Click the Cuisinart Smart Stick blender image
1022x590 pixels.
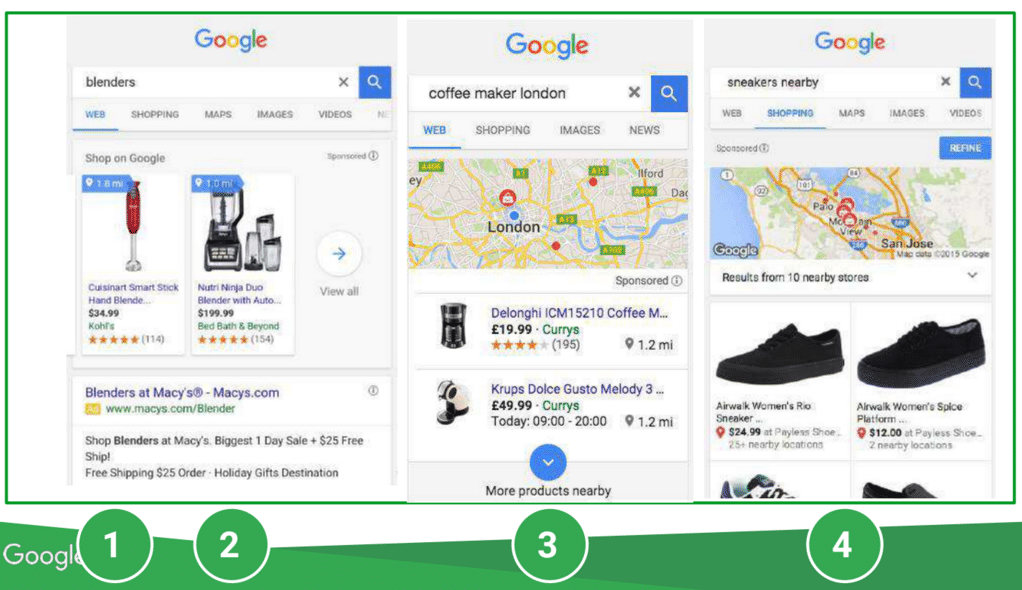click(x=133, y=226)
